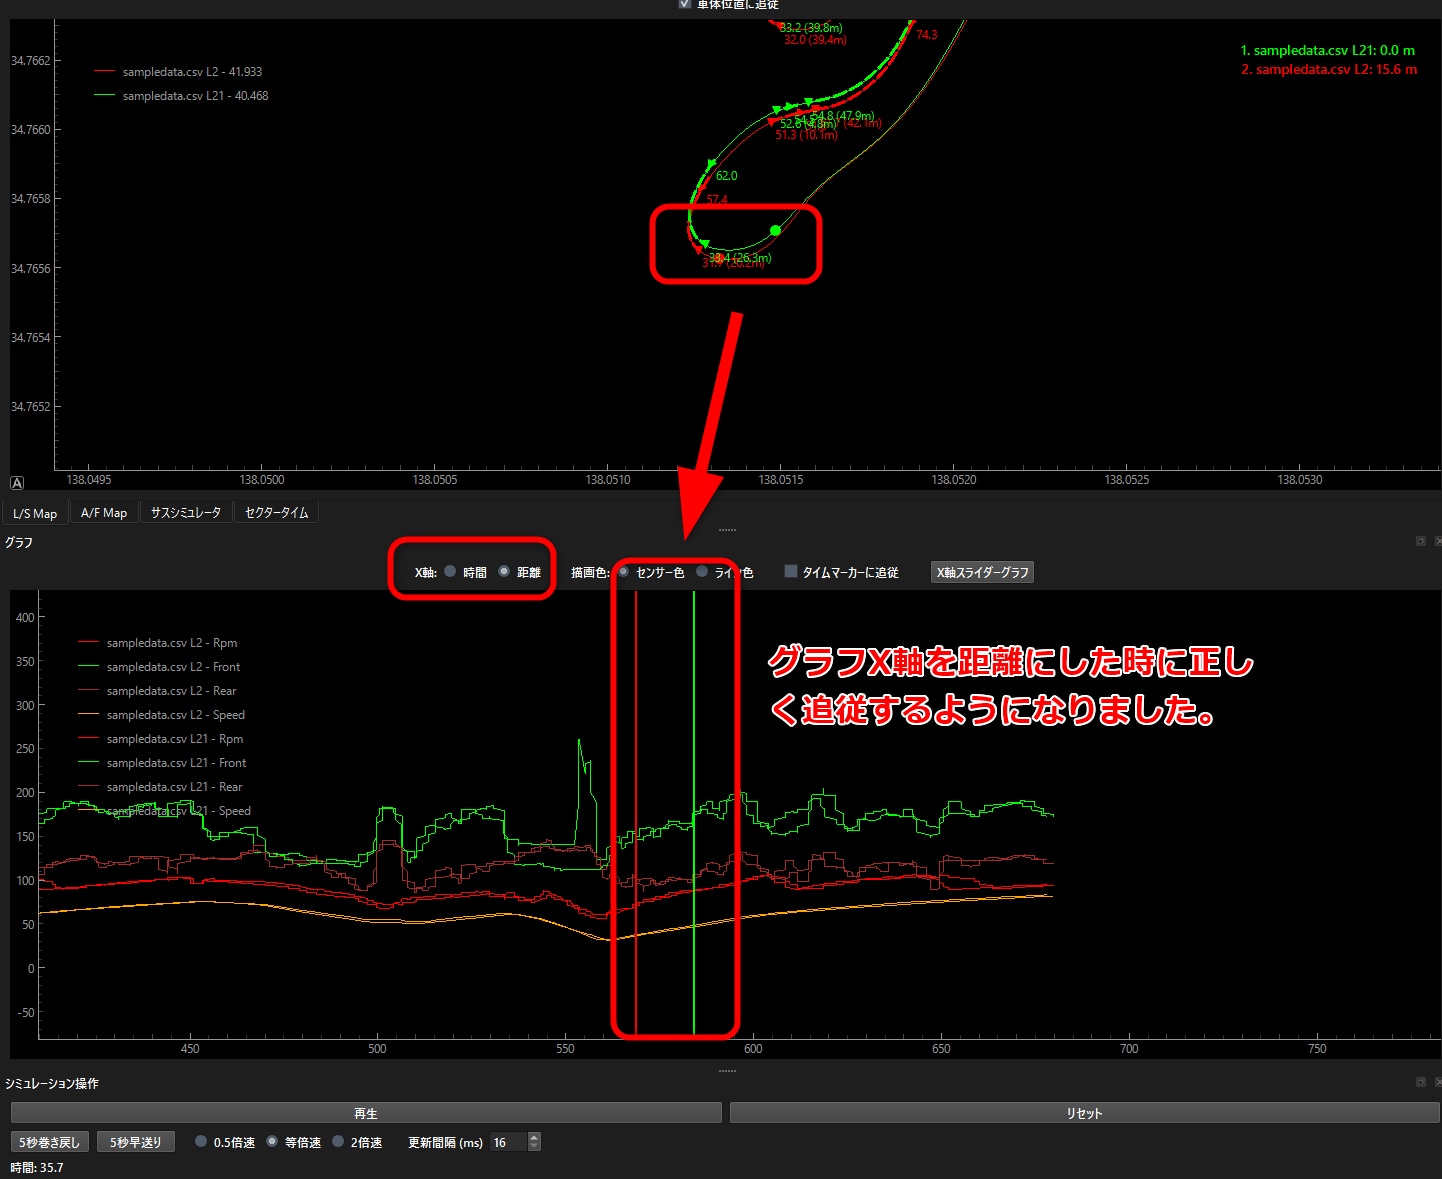Click map legend entry 'sampledata.csv L2 - 41.933'
The image size is (1442, 1179).
(177, 72)
